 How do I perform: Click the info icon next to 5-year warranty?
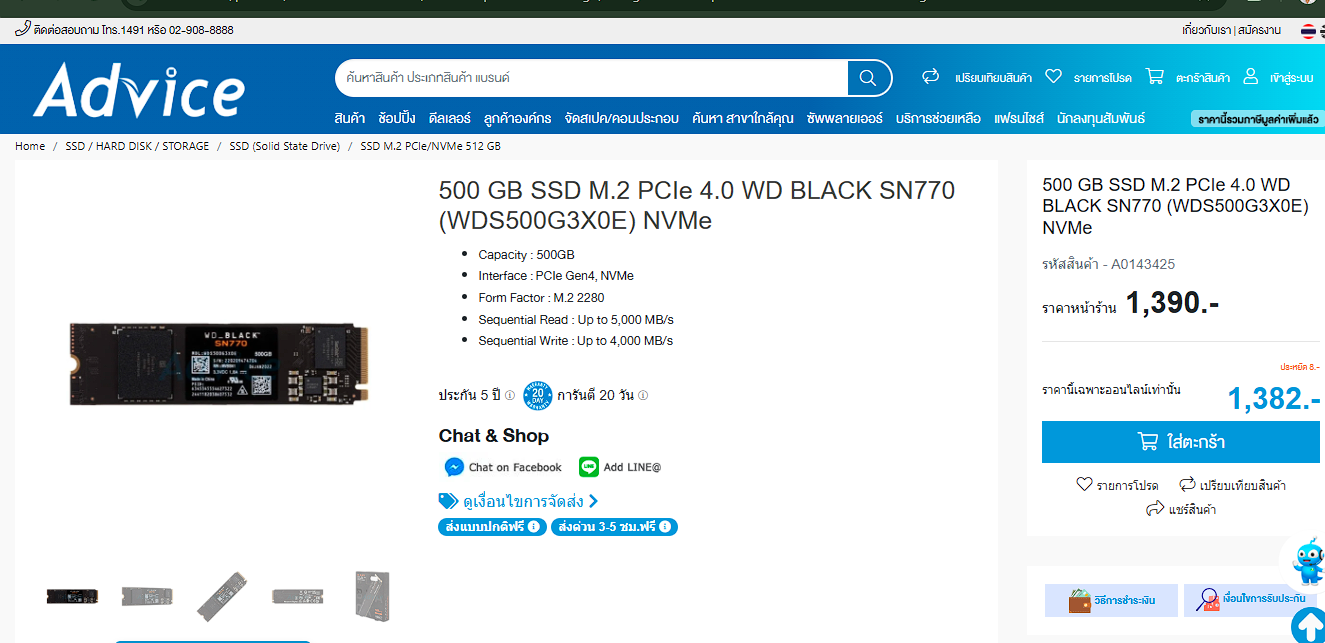pos(510,395)
